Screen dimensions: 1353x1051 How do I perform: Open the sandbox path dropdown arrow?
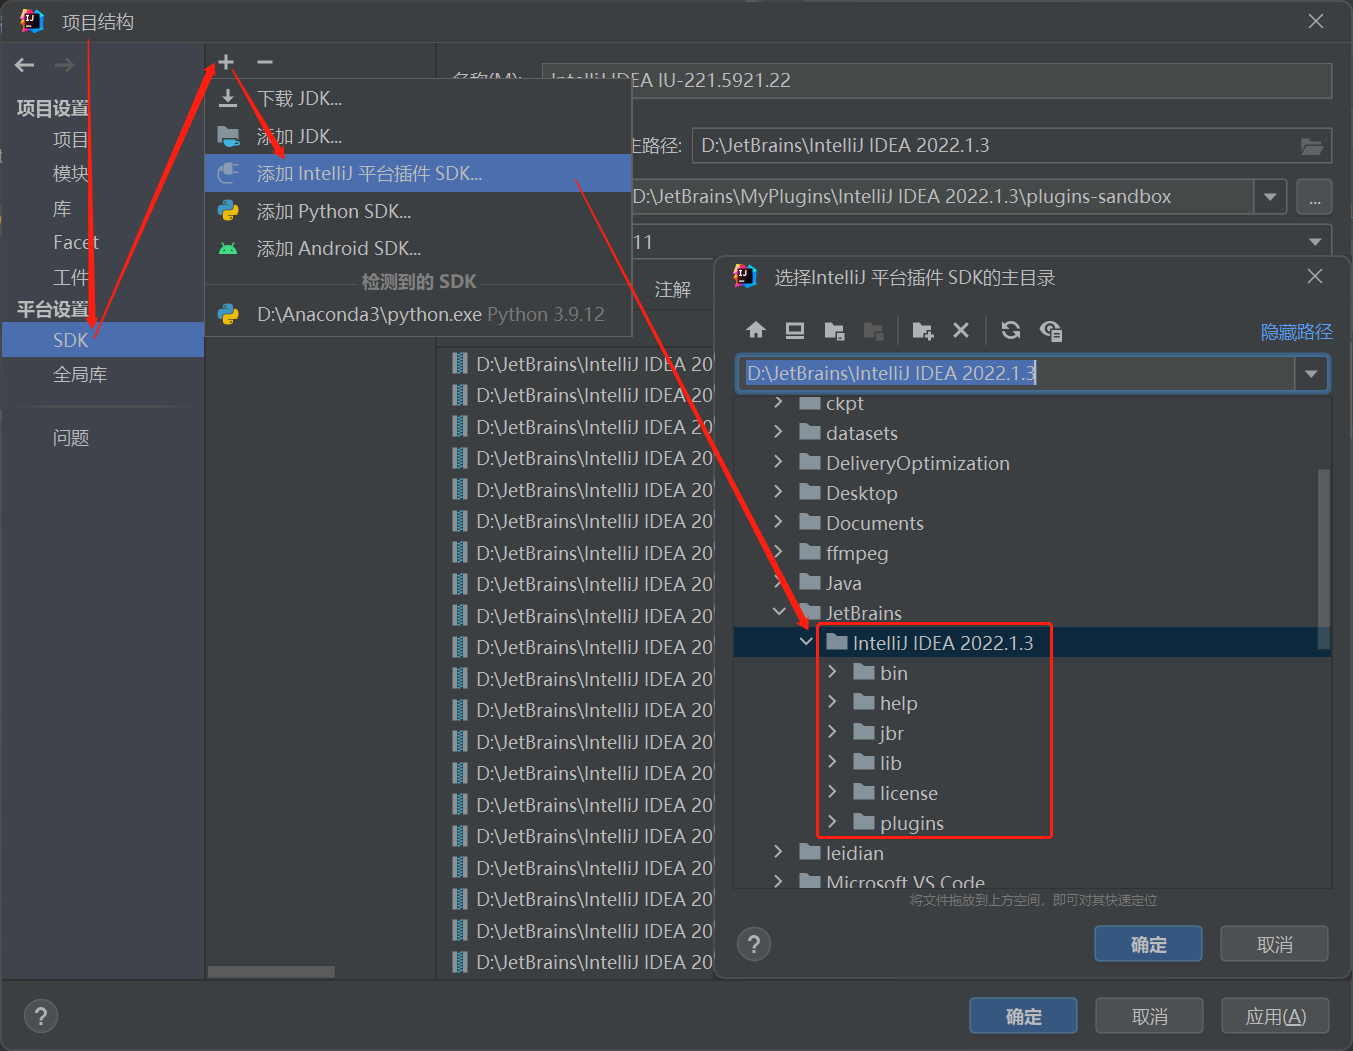point(1270,197)
